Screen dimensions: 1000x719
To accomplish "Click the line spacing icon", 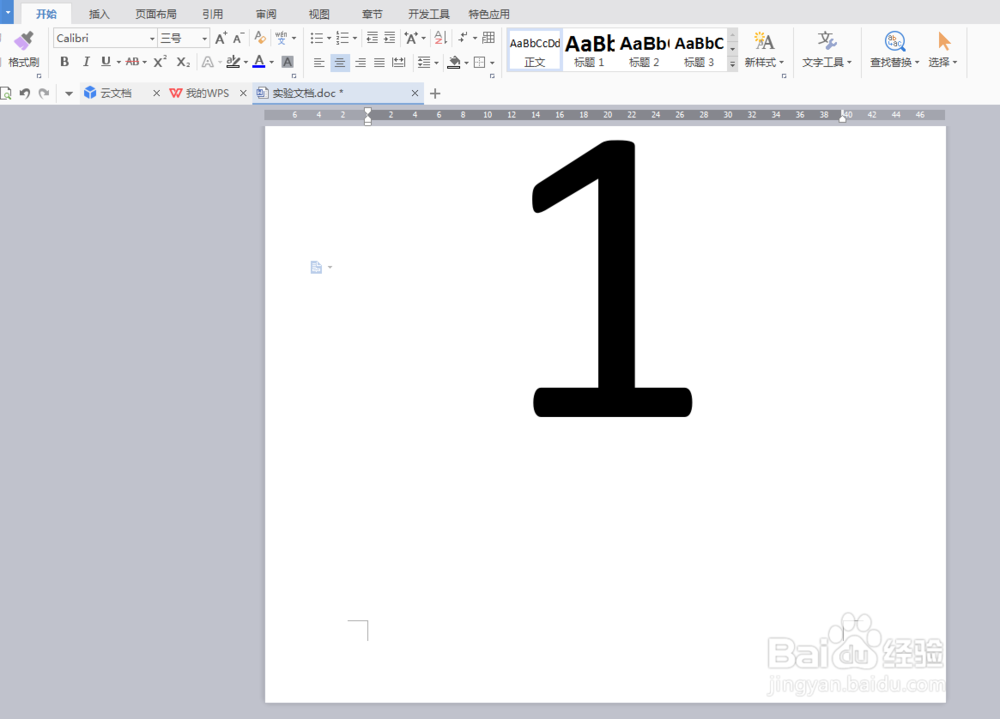I will click(x=423, y=62).
